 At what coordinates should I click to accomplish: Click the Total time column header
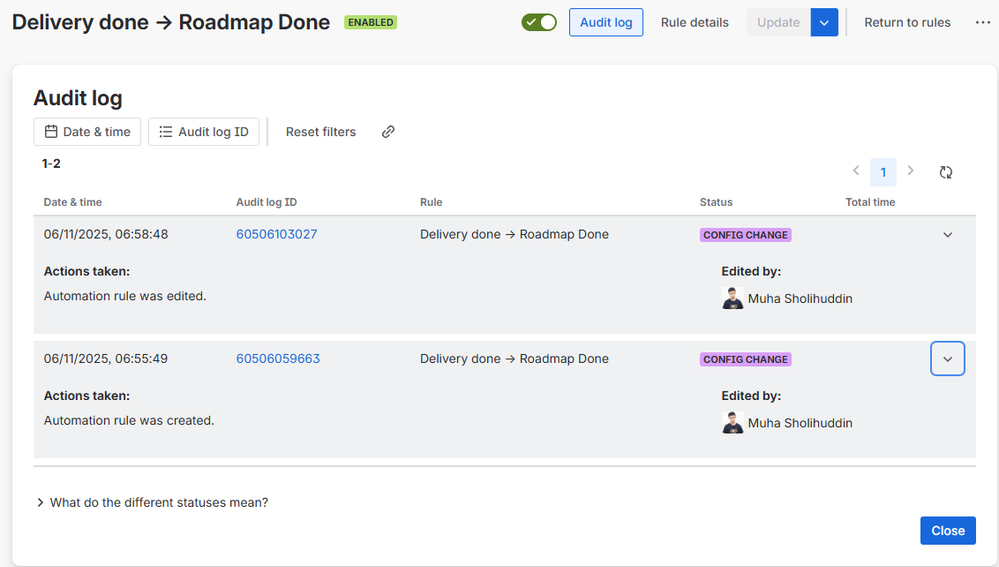pos(870,202)
